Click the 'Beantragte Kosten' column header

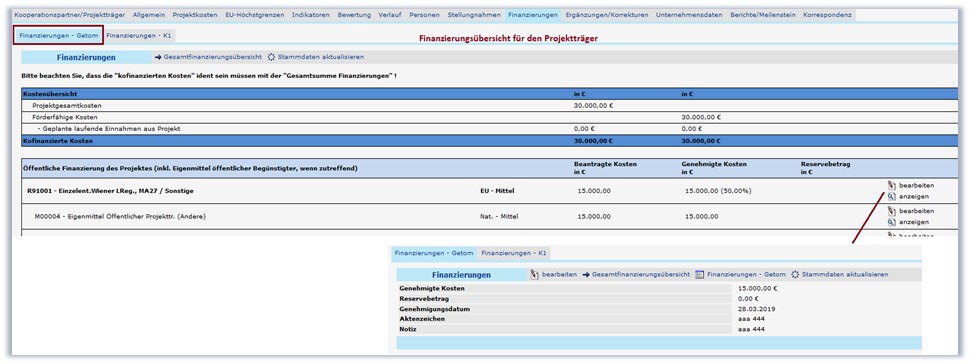pos(606,165)
